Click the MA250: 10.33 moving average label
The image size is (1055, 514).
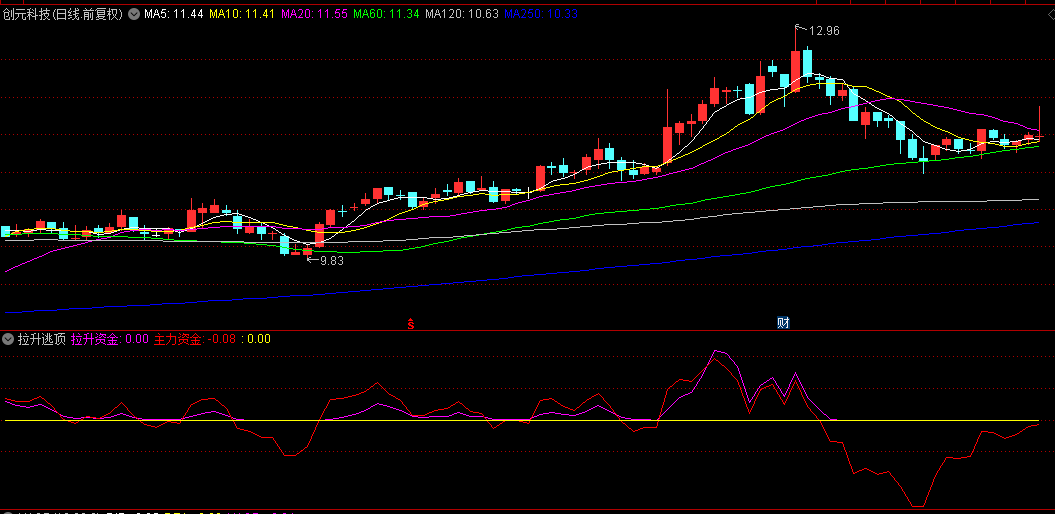coord(541,13)
